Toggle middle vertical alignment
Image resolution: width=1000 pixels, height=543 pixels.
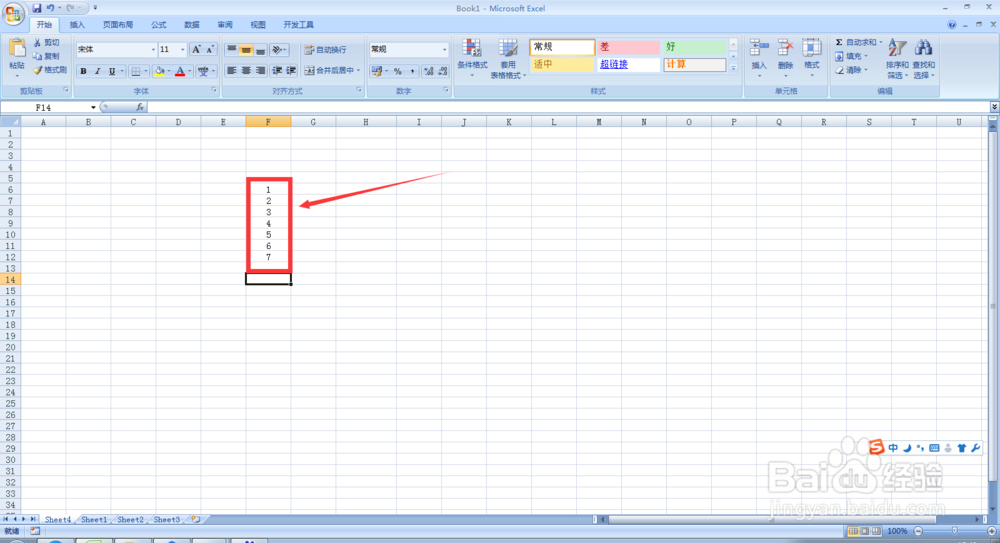[x=246, y=49]
